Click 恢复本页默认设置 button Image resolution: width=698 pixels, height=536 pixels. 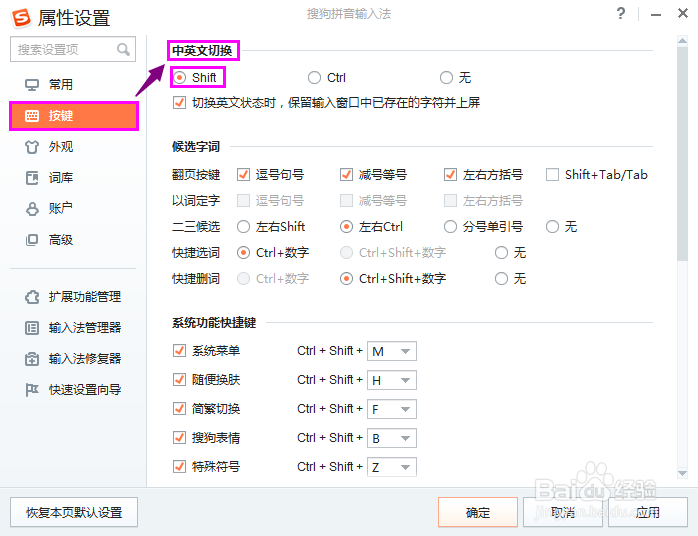tap(74, 512)
